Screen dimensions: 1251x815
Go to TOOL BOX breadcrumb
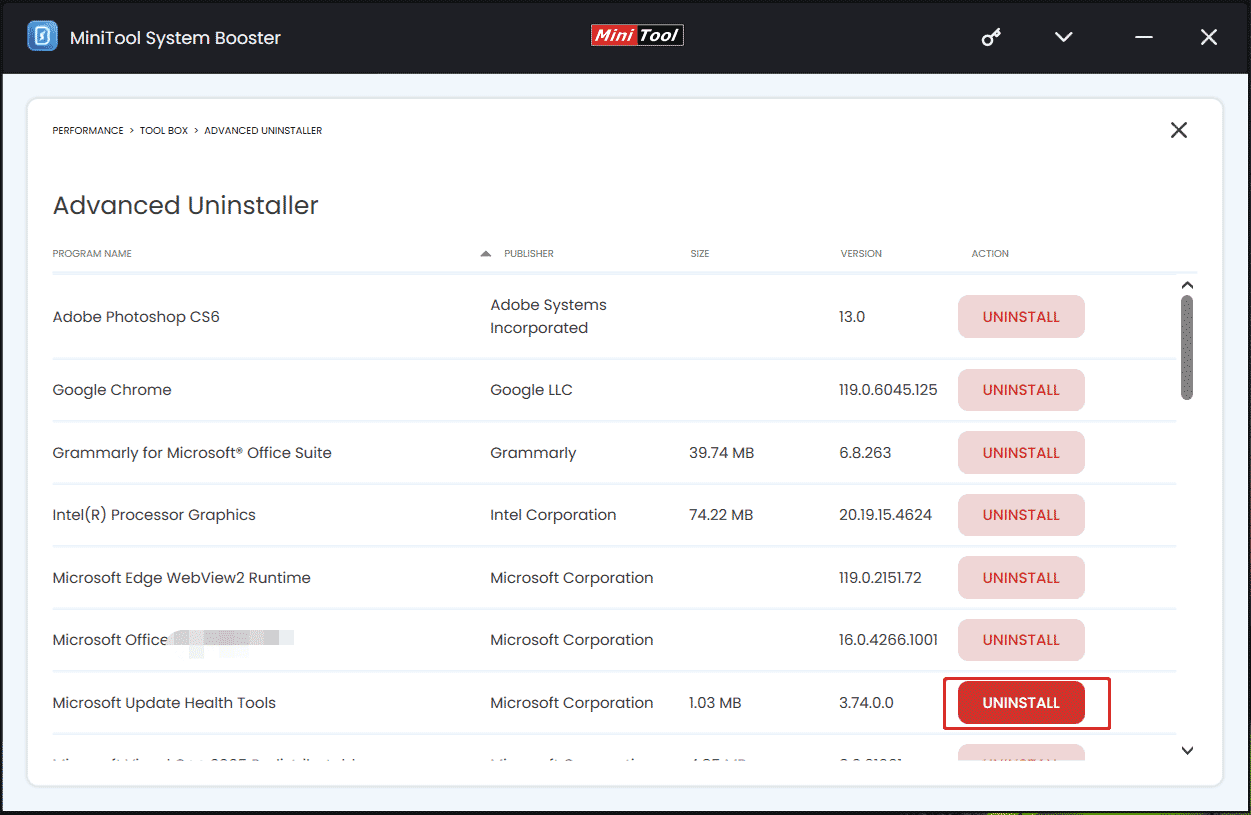click(164, 131)
